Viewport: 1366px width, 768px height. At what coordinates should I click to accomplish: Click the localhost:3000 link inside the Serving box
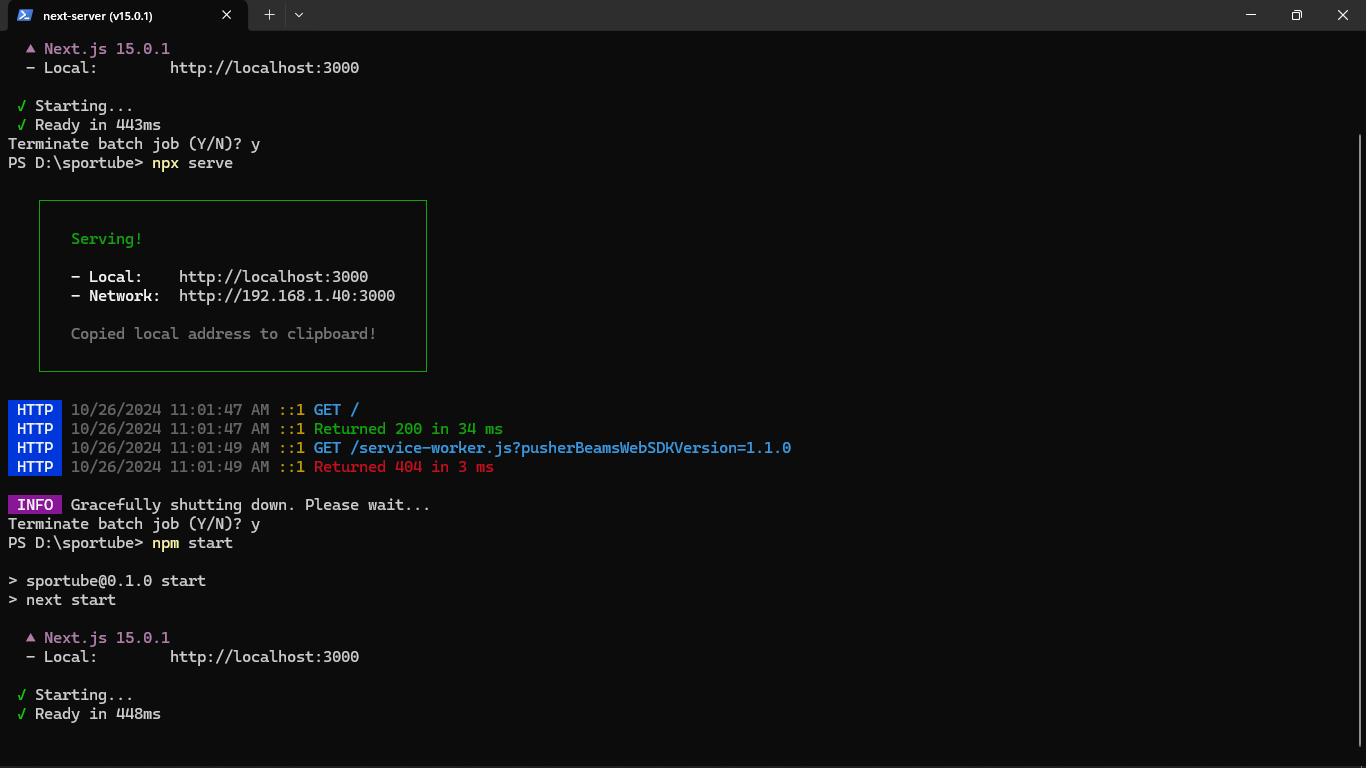click(273, 277)
